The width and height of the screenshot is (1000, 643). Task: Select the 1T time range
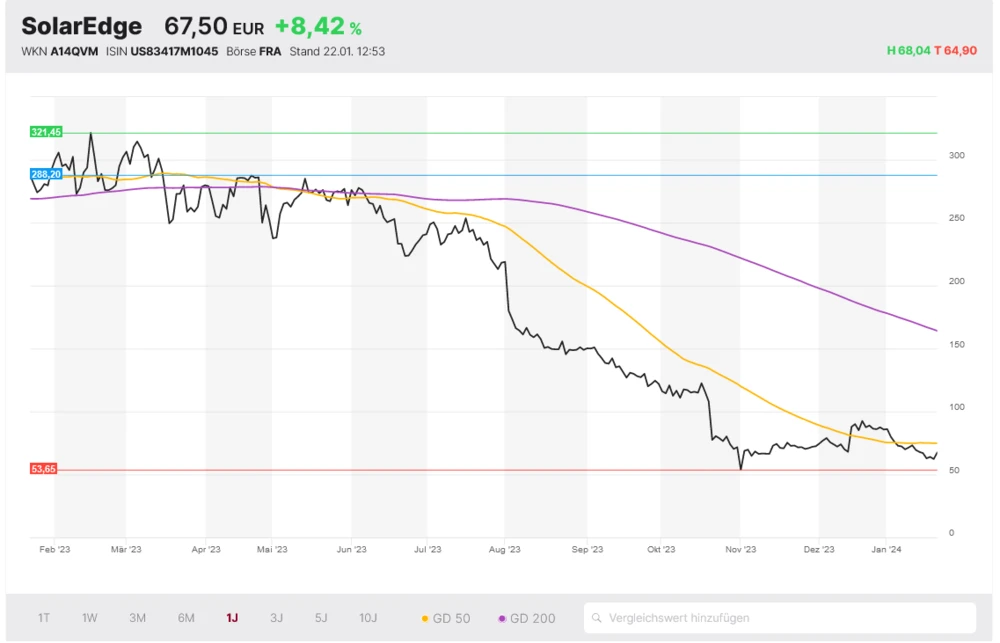pos(44,618)
